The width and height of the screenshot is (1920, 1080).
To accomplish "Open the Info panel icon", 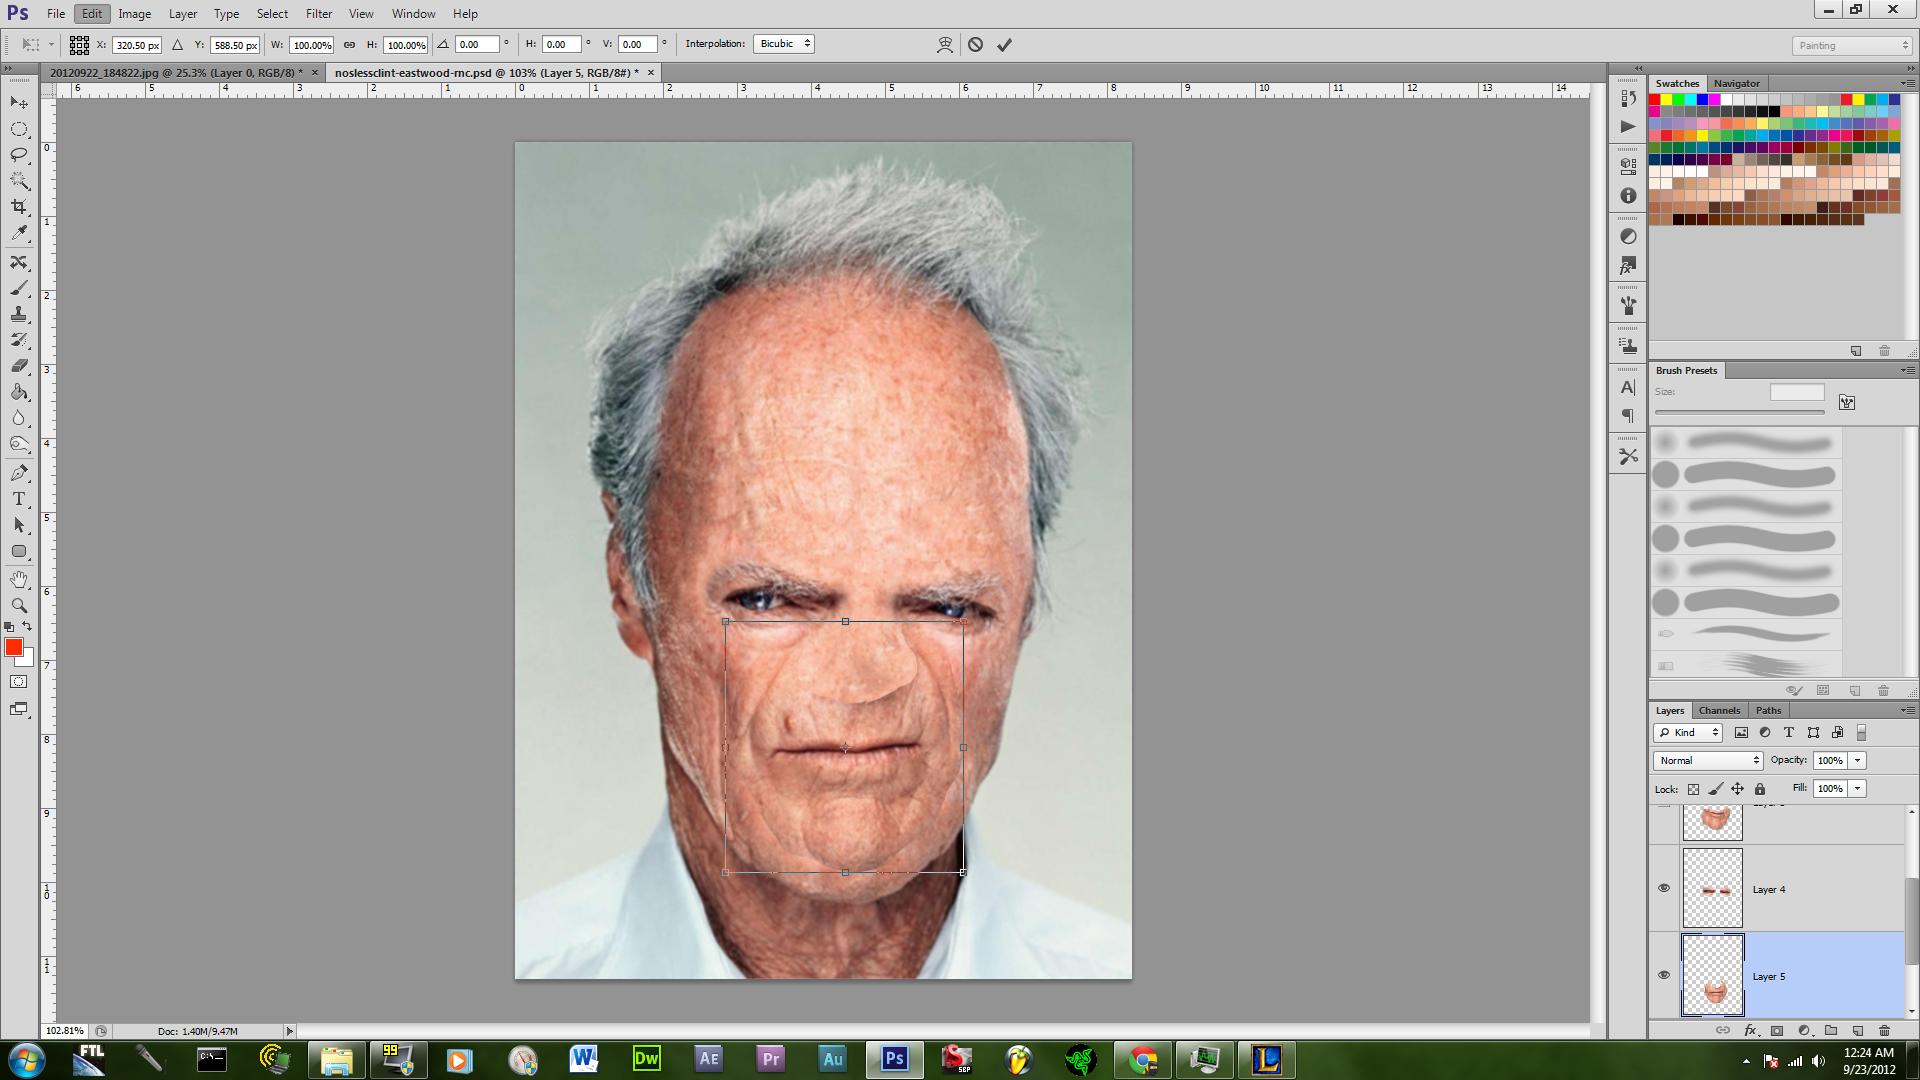I will pos(1628,196).
